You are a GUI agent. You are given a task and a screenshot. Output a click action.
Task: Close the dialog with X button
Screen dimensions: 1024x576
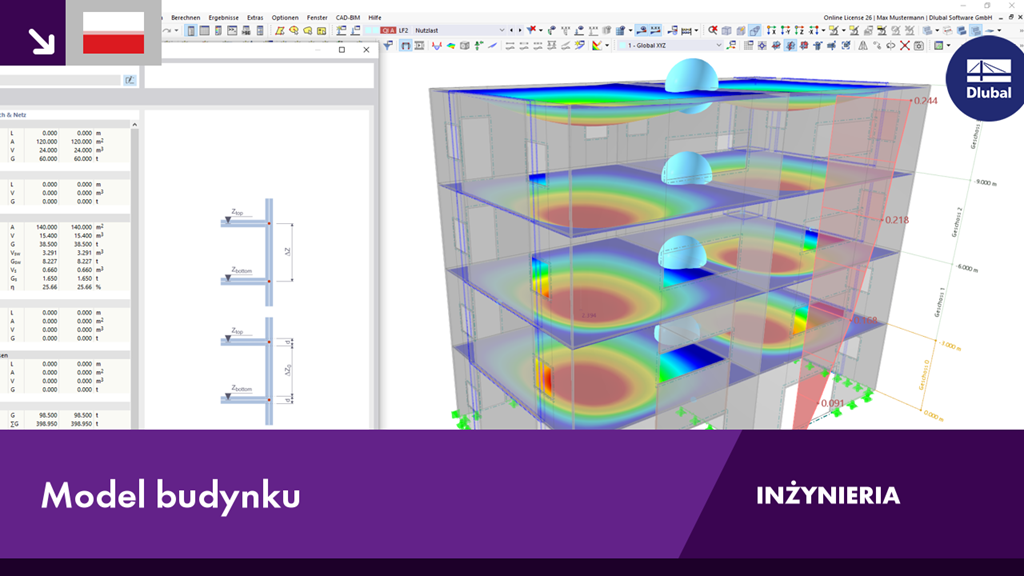[366, 50]
